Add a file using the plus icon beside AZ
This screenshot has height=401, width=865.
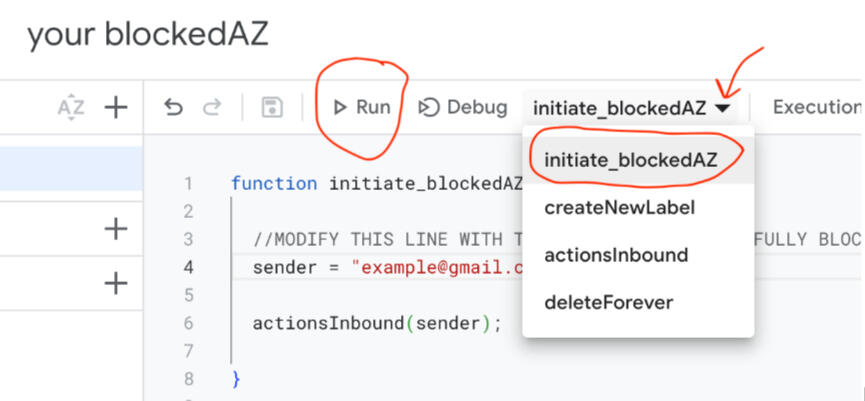pos(116,107)
